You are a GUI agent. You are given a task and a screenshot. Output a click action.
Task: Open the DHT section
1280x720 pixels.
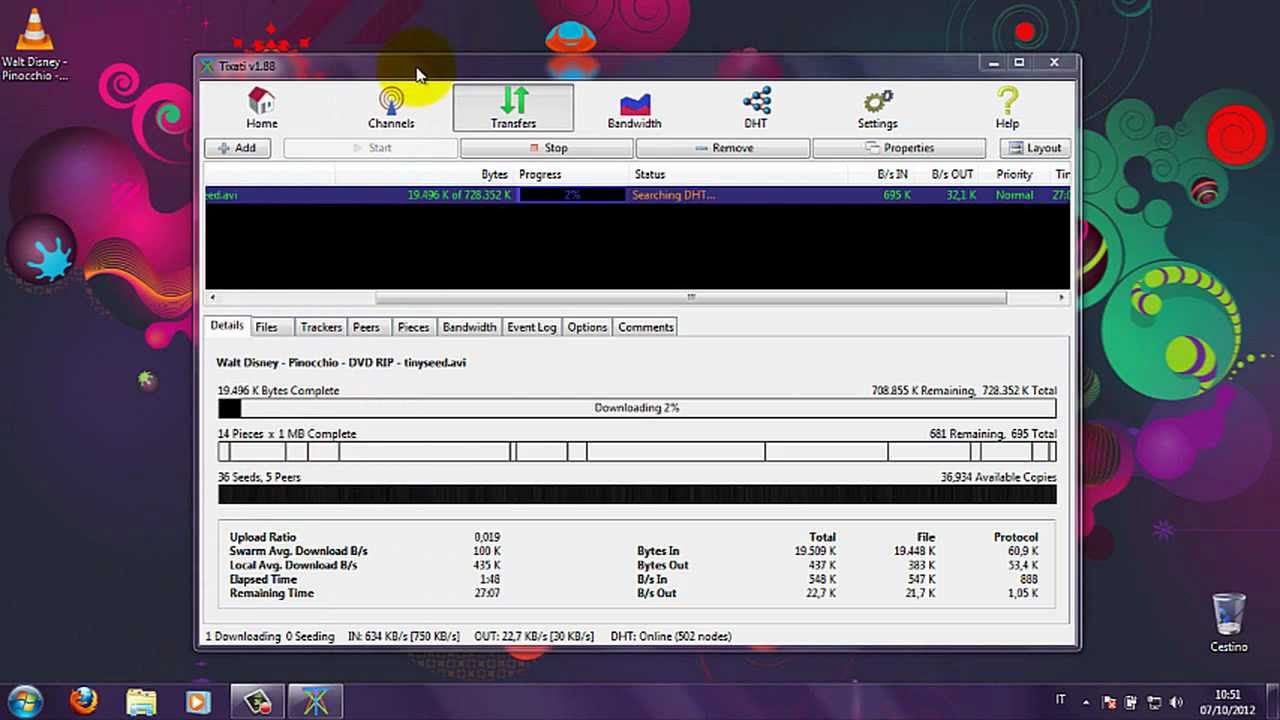[x=755, y=108]
